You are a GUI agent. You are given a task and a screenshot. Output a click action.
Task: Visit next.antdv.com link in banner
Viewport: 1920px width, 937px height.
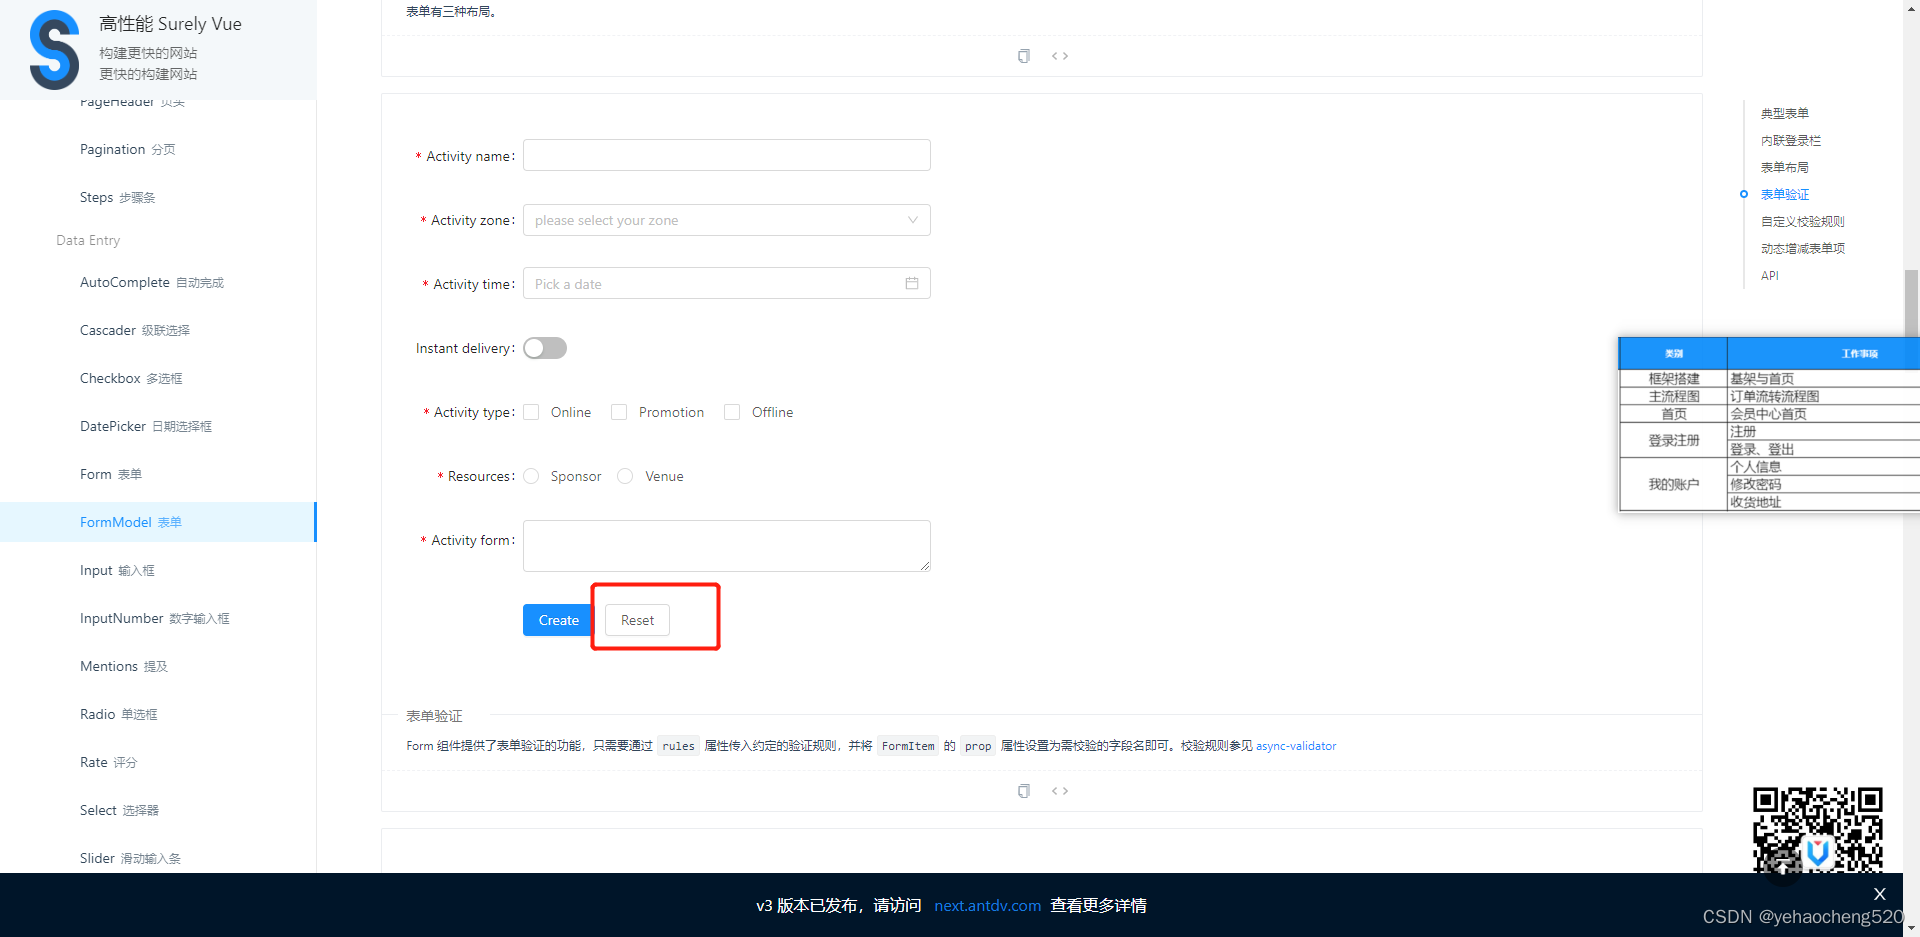(987, 905)
